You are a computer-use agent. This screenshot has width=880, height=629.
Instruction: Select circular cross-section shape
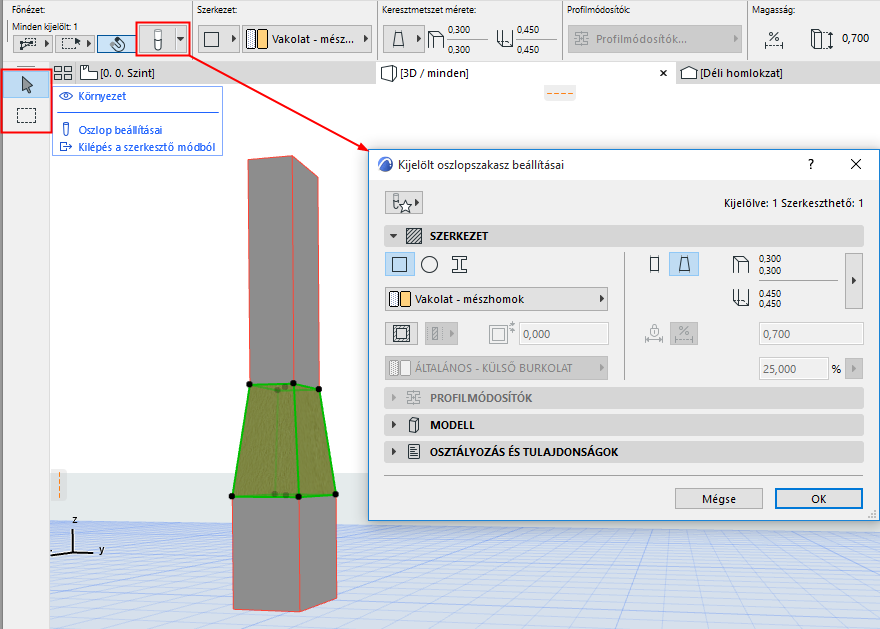pyautogui.click(x=430, y=265)
